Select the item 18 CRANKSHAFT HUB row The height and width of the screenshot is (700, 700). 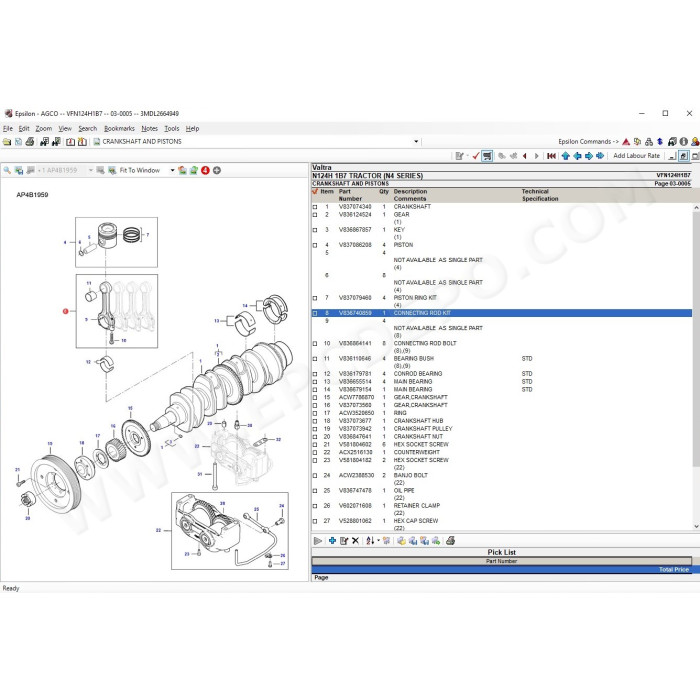click(x=502, y=421)
